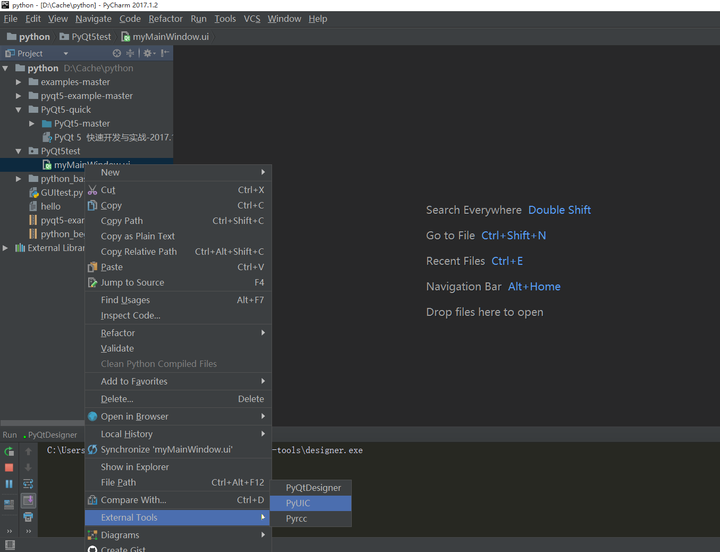Click the External Libraries icon
Screen dimensions: 720x552
pos(20,248)
